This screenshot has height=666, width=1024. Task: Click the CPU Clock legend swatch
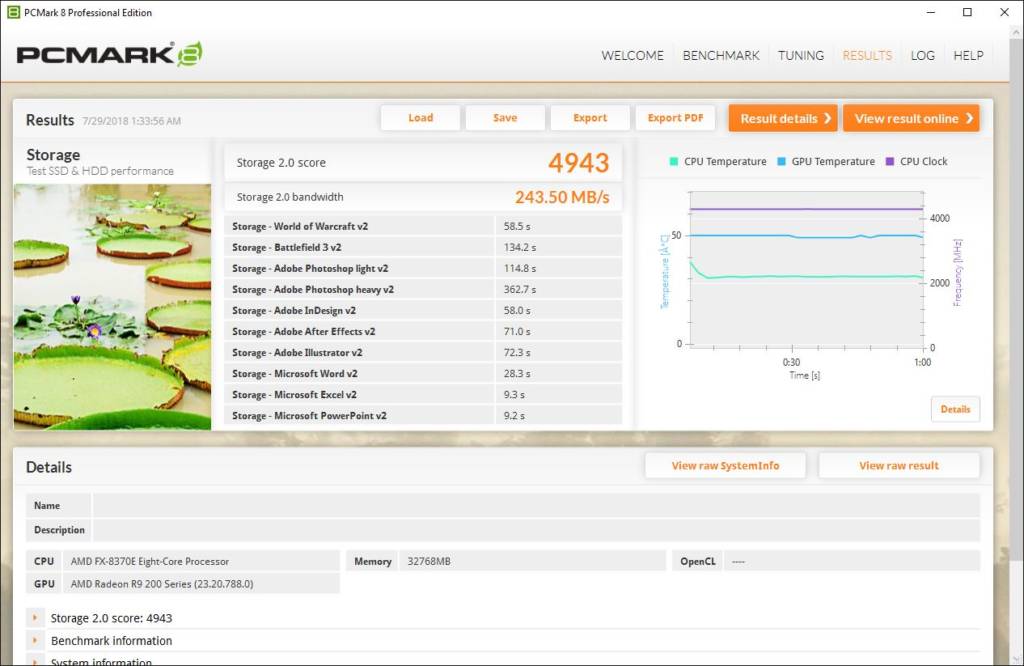click(889, 162)
